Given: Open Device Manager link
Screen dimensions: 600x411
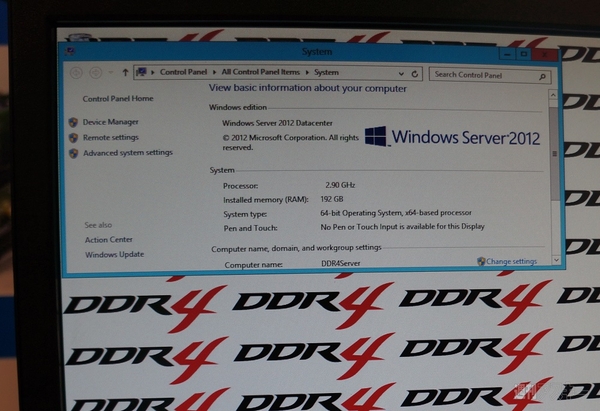Looking at the screenshot, I should tap(111, 122).
